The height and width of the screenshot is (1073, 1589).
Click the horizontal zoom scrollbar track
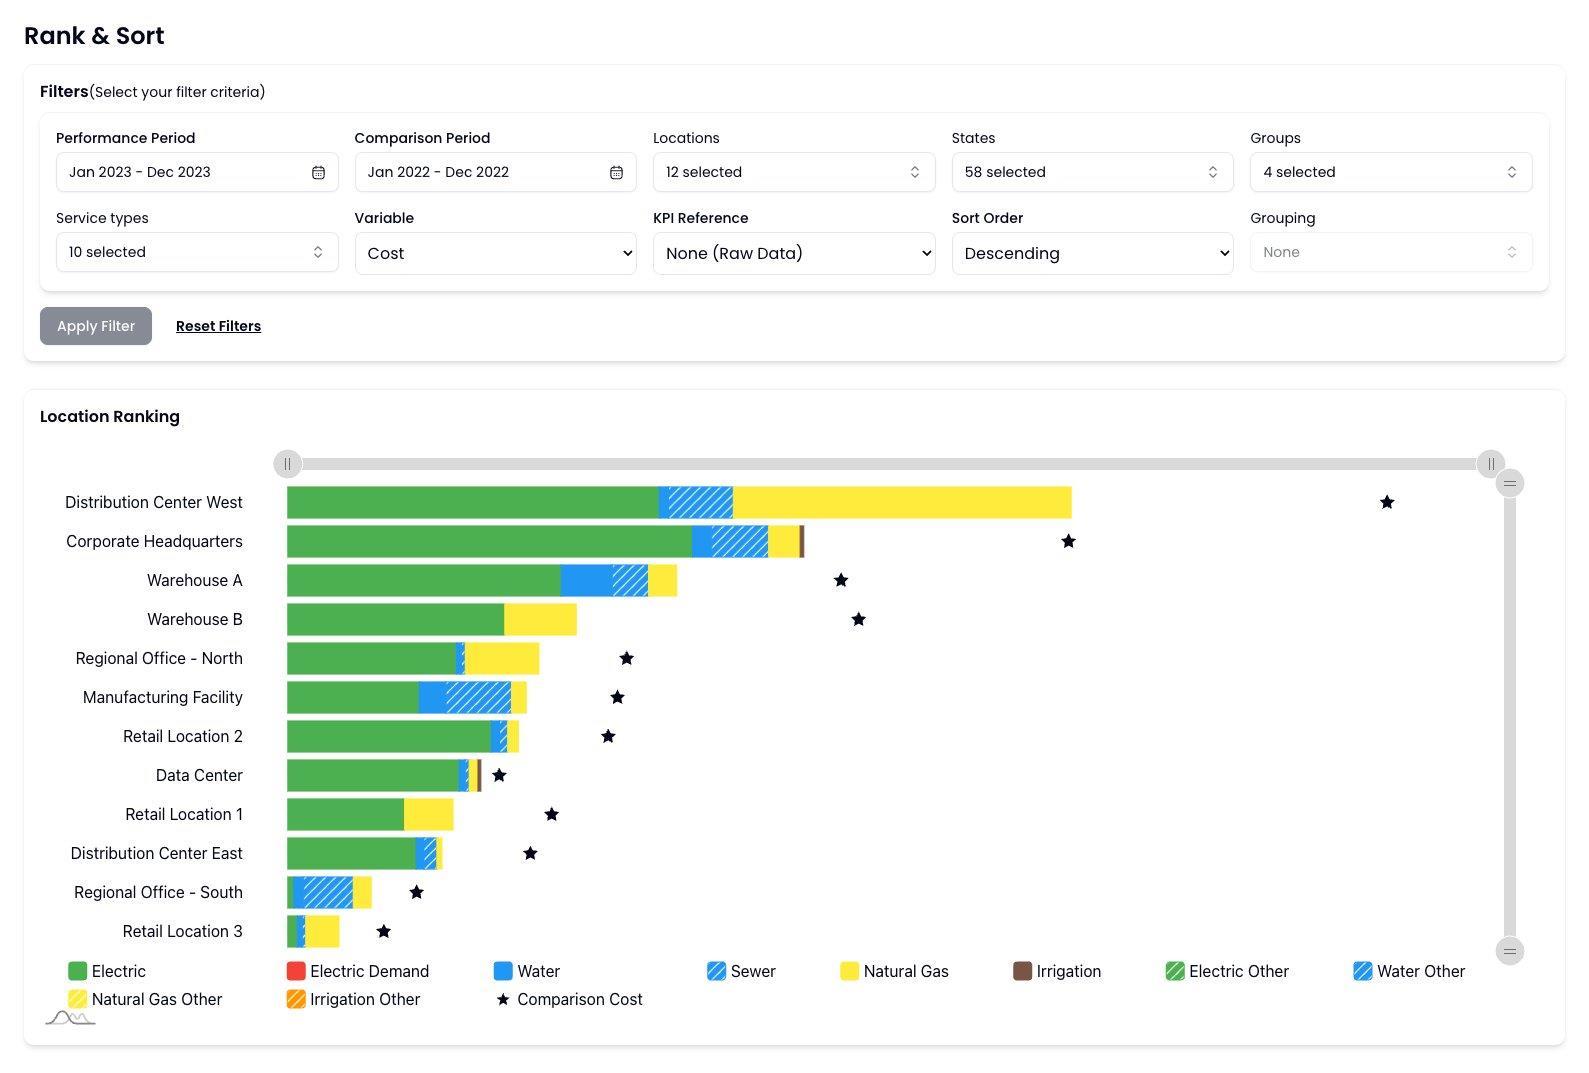click(x=888, y=464)
